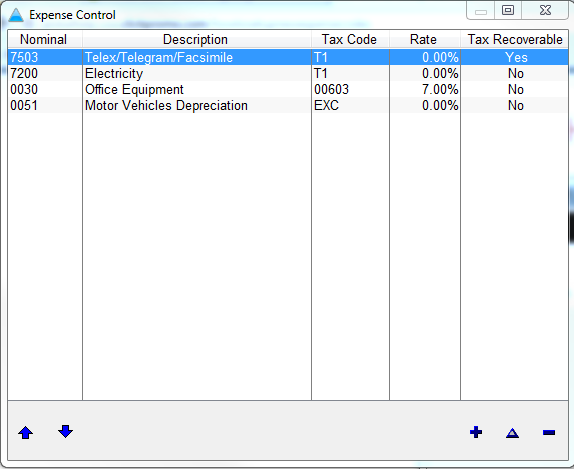Click tax code 00603 cell
Viewport: 574px width, 469px height.
350,90
